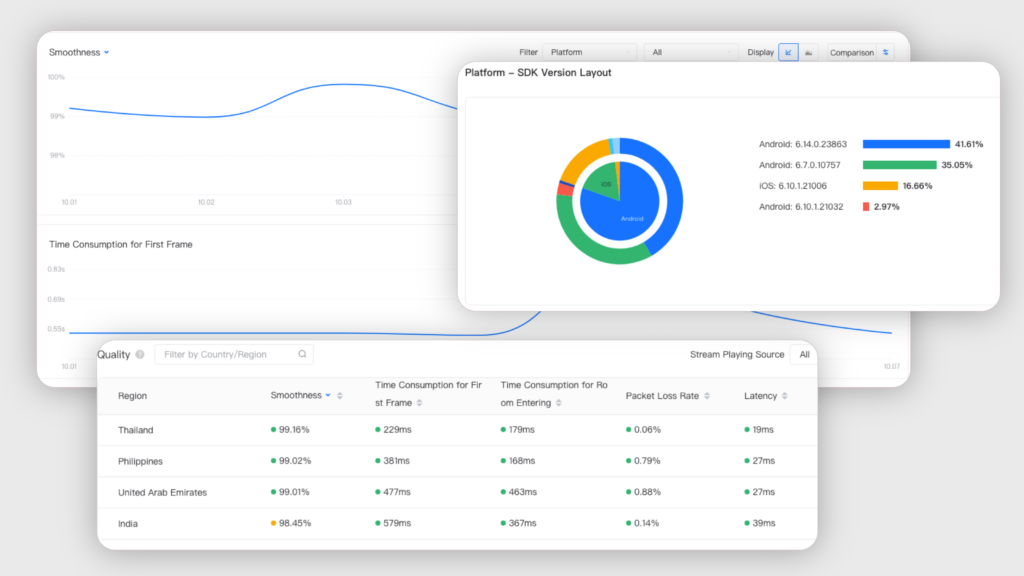Click United Arab Emirates' 463ms room entering value
1024x576 pixels.
(x=522, y=492)
